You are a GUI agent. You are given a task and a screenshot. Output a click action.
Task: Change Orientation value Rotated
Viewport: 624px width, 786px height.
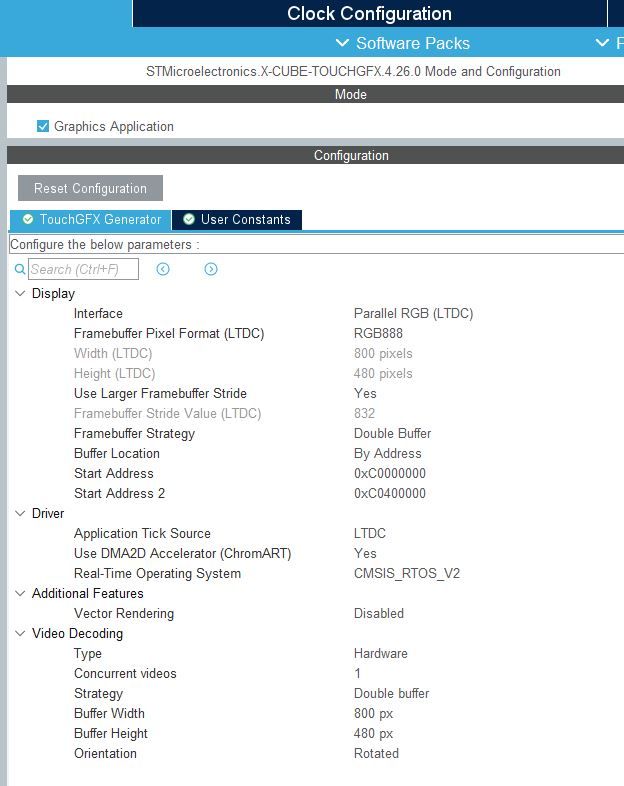(376, 753)
